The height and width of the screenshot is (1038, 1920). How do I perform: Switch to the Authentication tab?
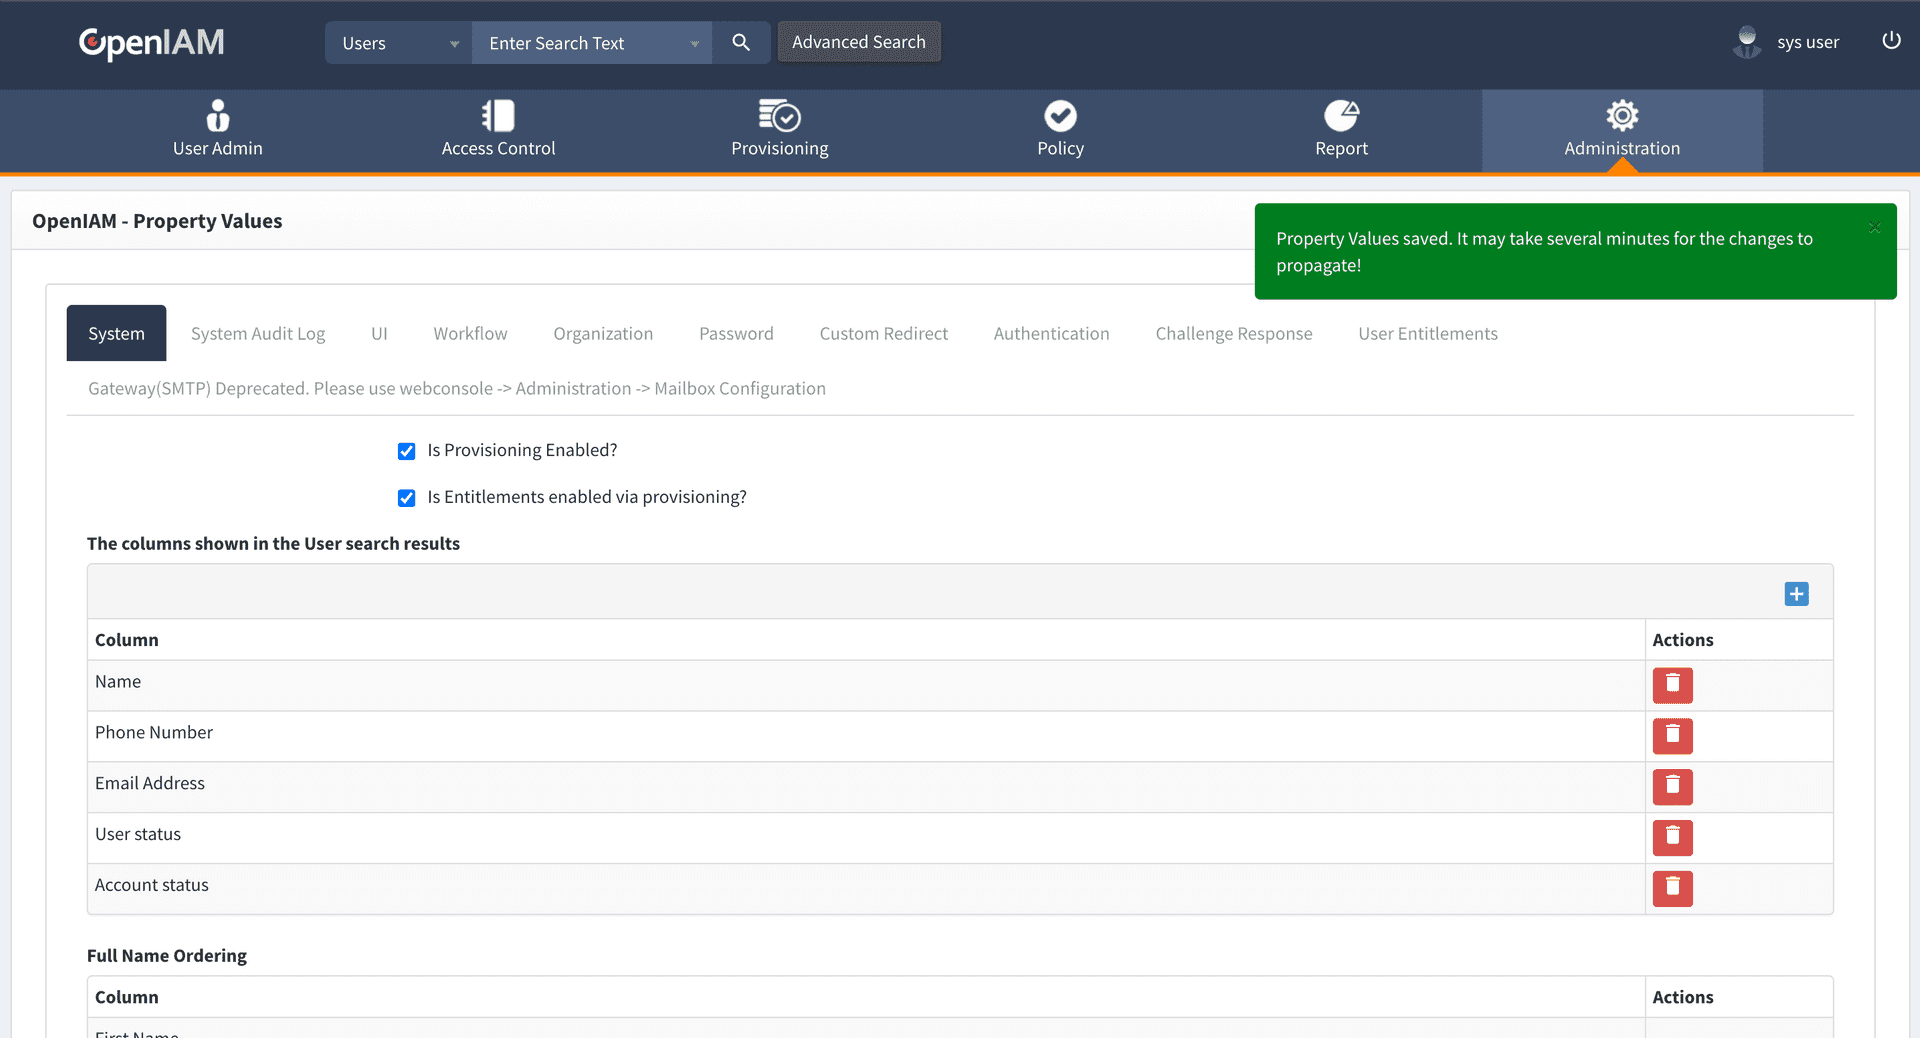point(1051,333)
